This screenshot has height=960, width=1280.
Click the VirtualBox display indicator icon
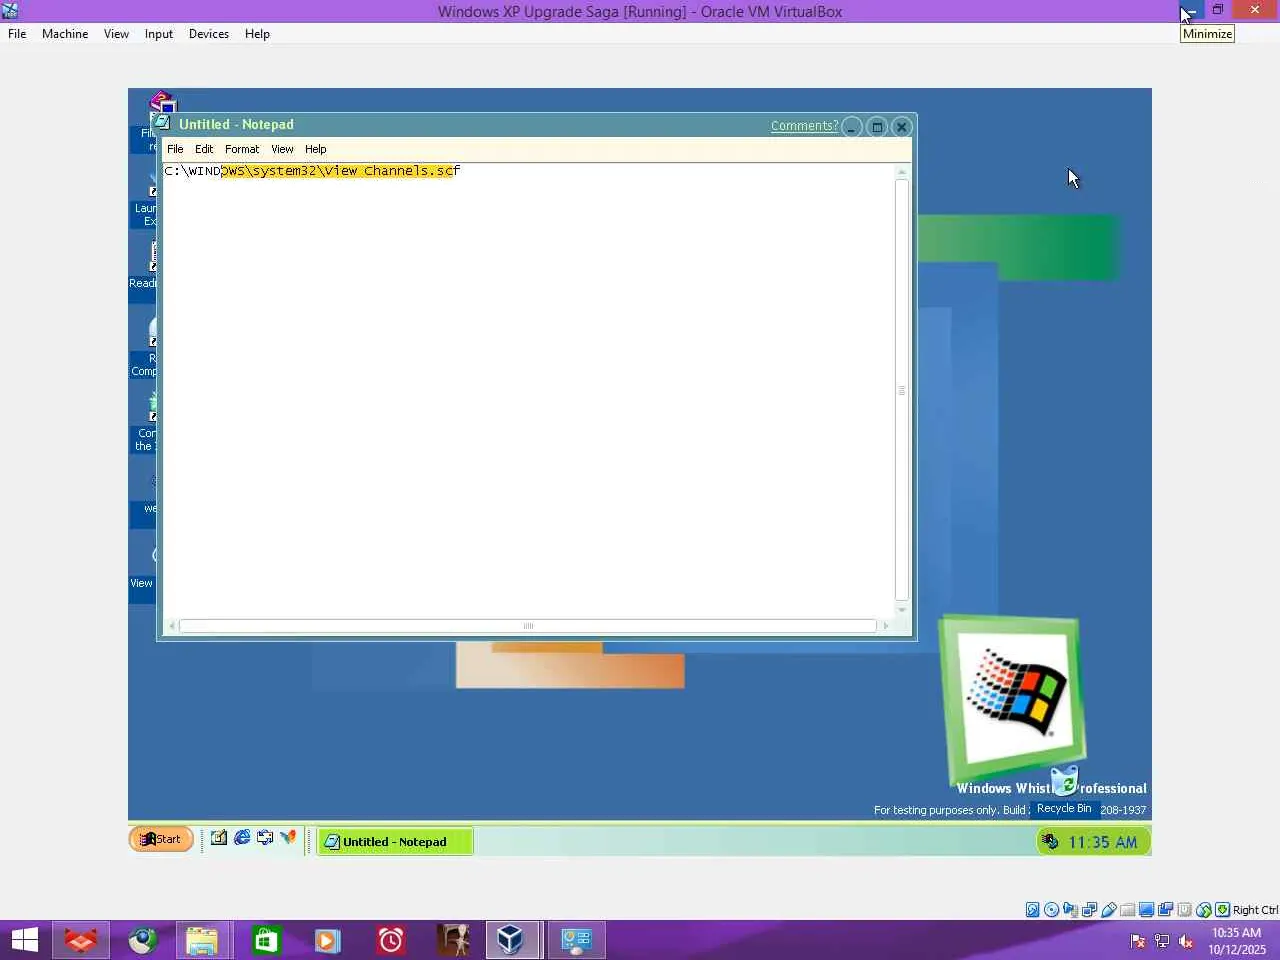1147,910
